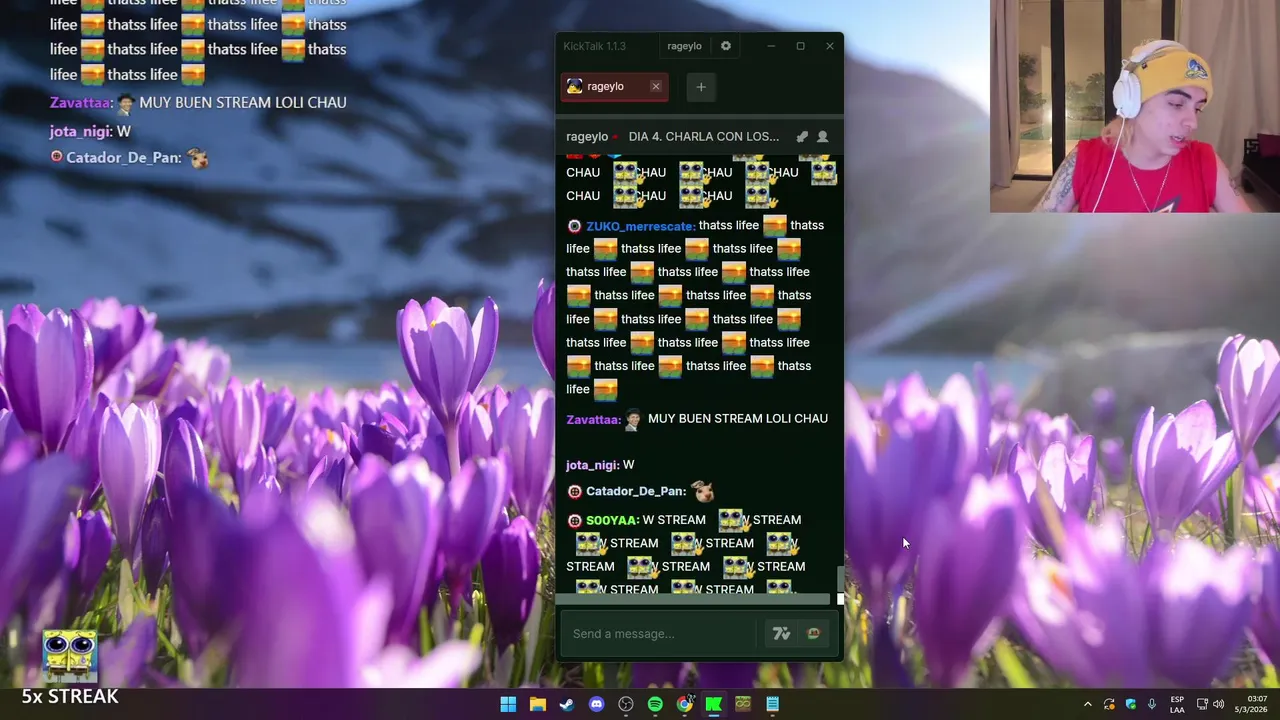1280x720 pixels.
Task: Open OBS Studio from taskbar
Action: [x=626, y=704]
